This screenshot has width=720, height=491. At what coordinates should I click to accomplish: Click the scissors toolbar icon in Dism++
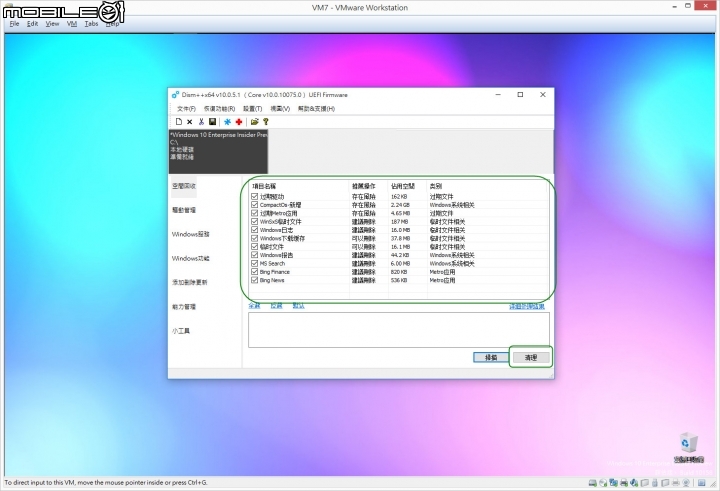[x=201, y=122]
